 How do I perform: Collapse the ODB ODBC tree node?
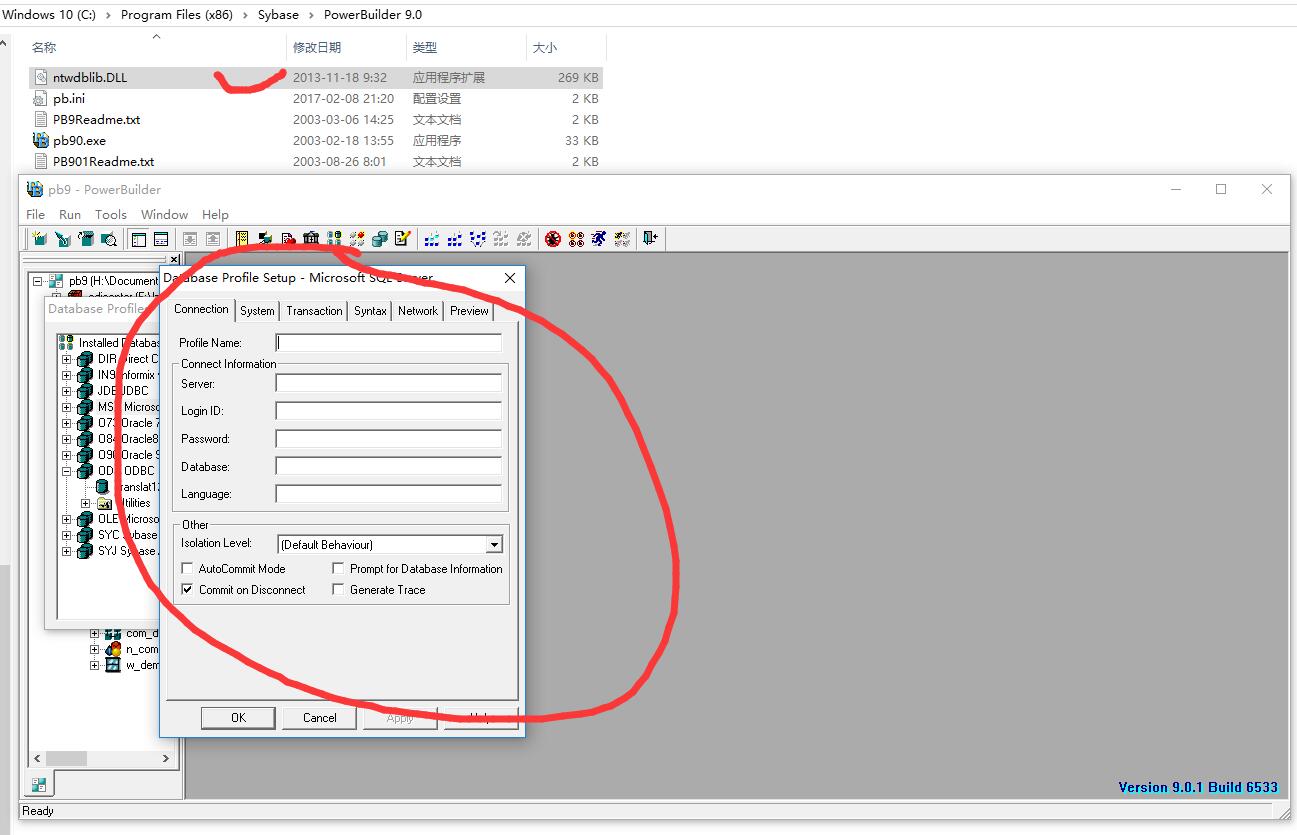pos(67,471)
